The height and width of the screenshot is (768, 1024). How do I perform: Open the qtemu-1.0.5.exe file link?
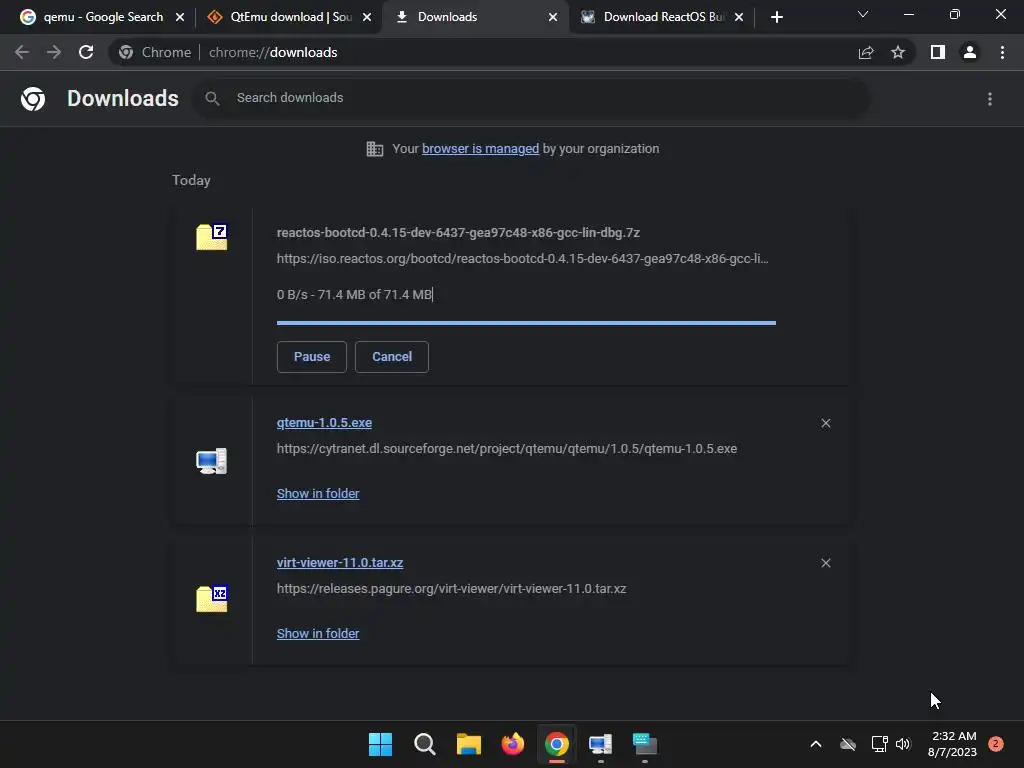coord(324,423)
